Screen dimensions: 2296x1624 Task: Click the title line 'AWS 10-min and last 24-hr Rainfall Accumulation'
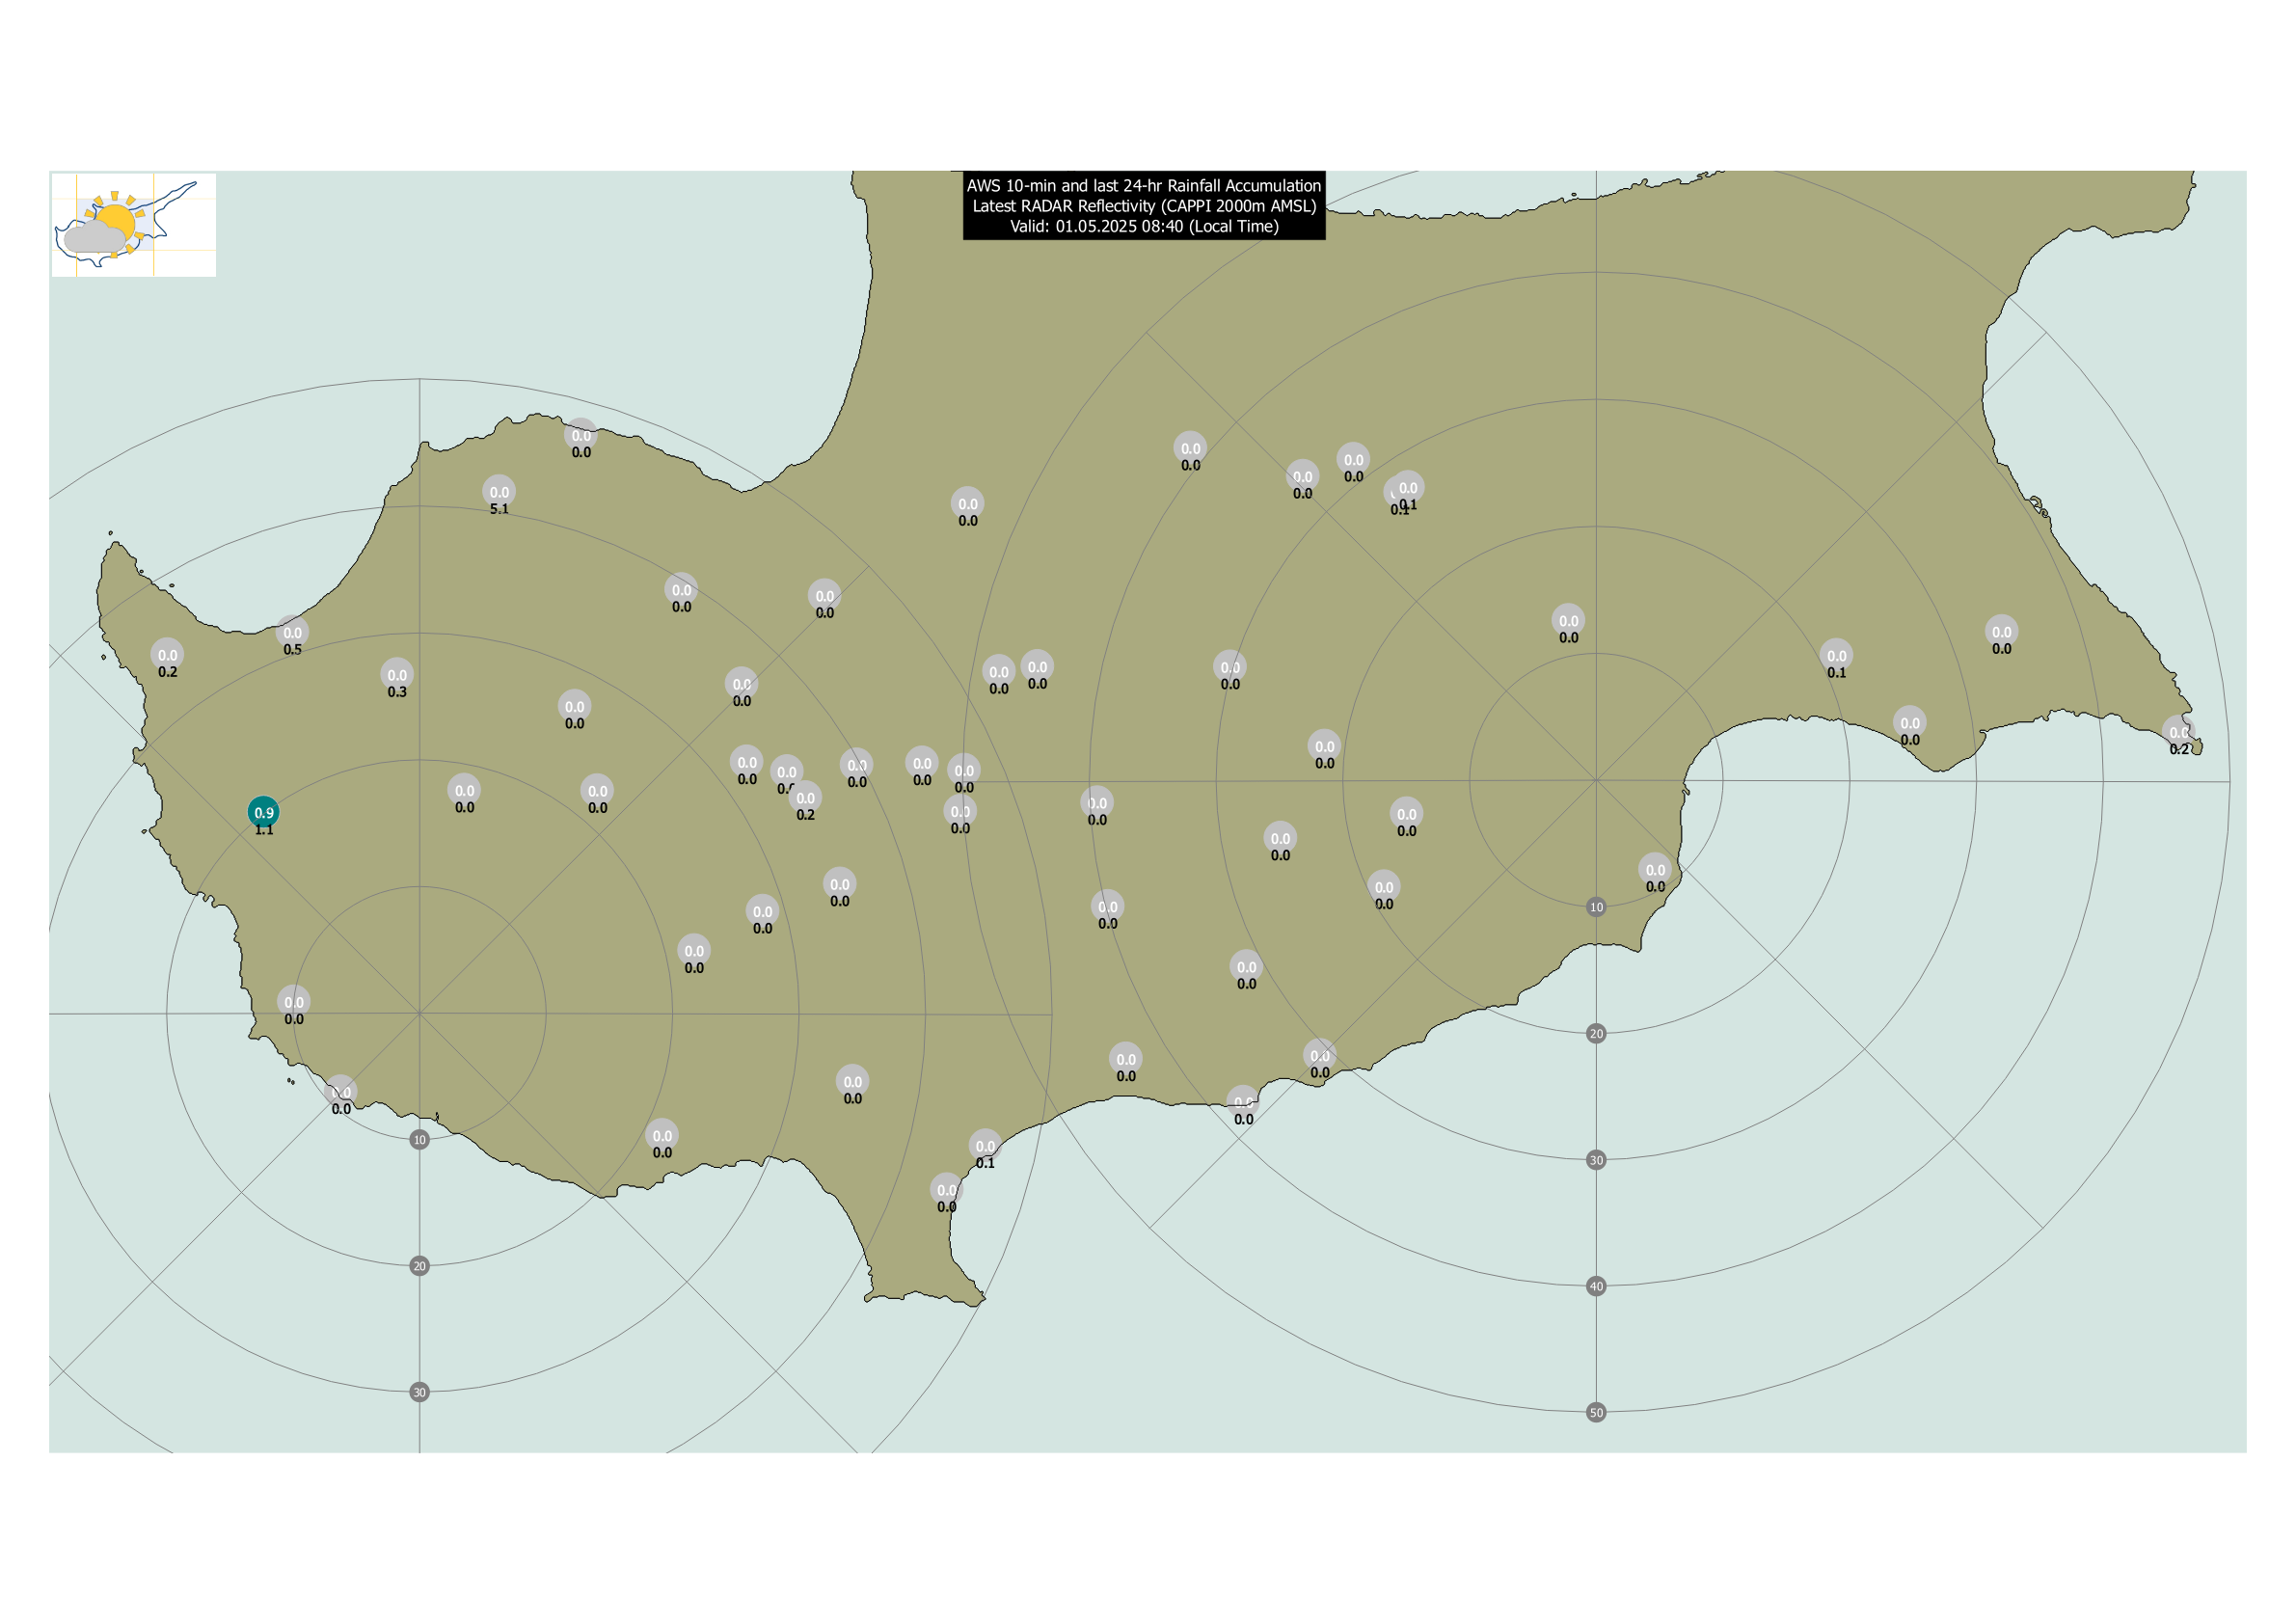(1144, 185)
